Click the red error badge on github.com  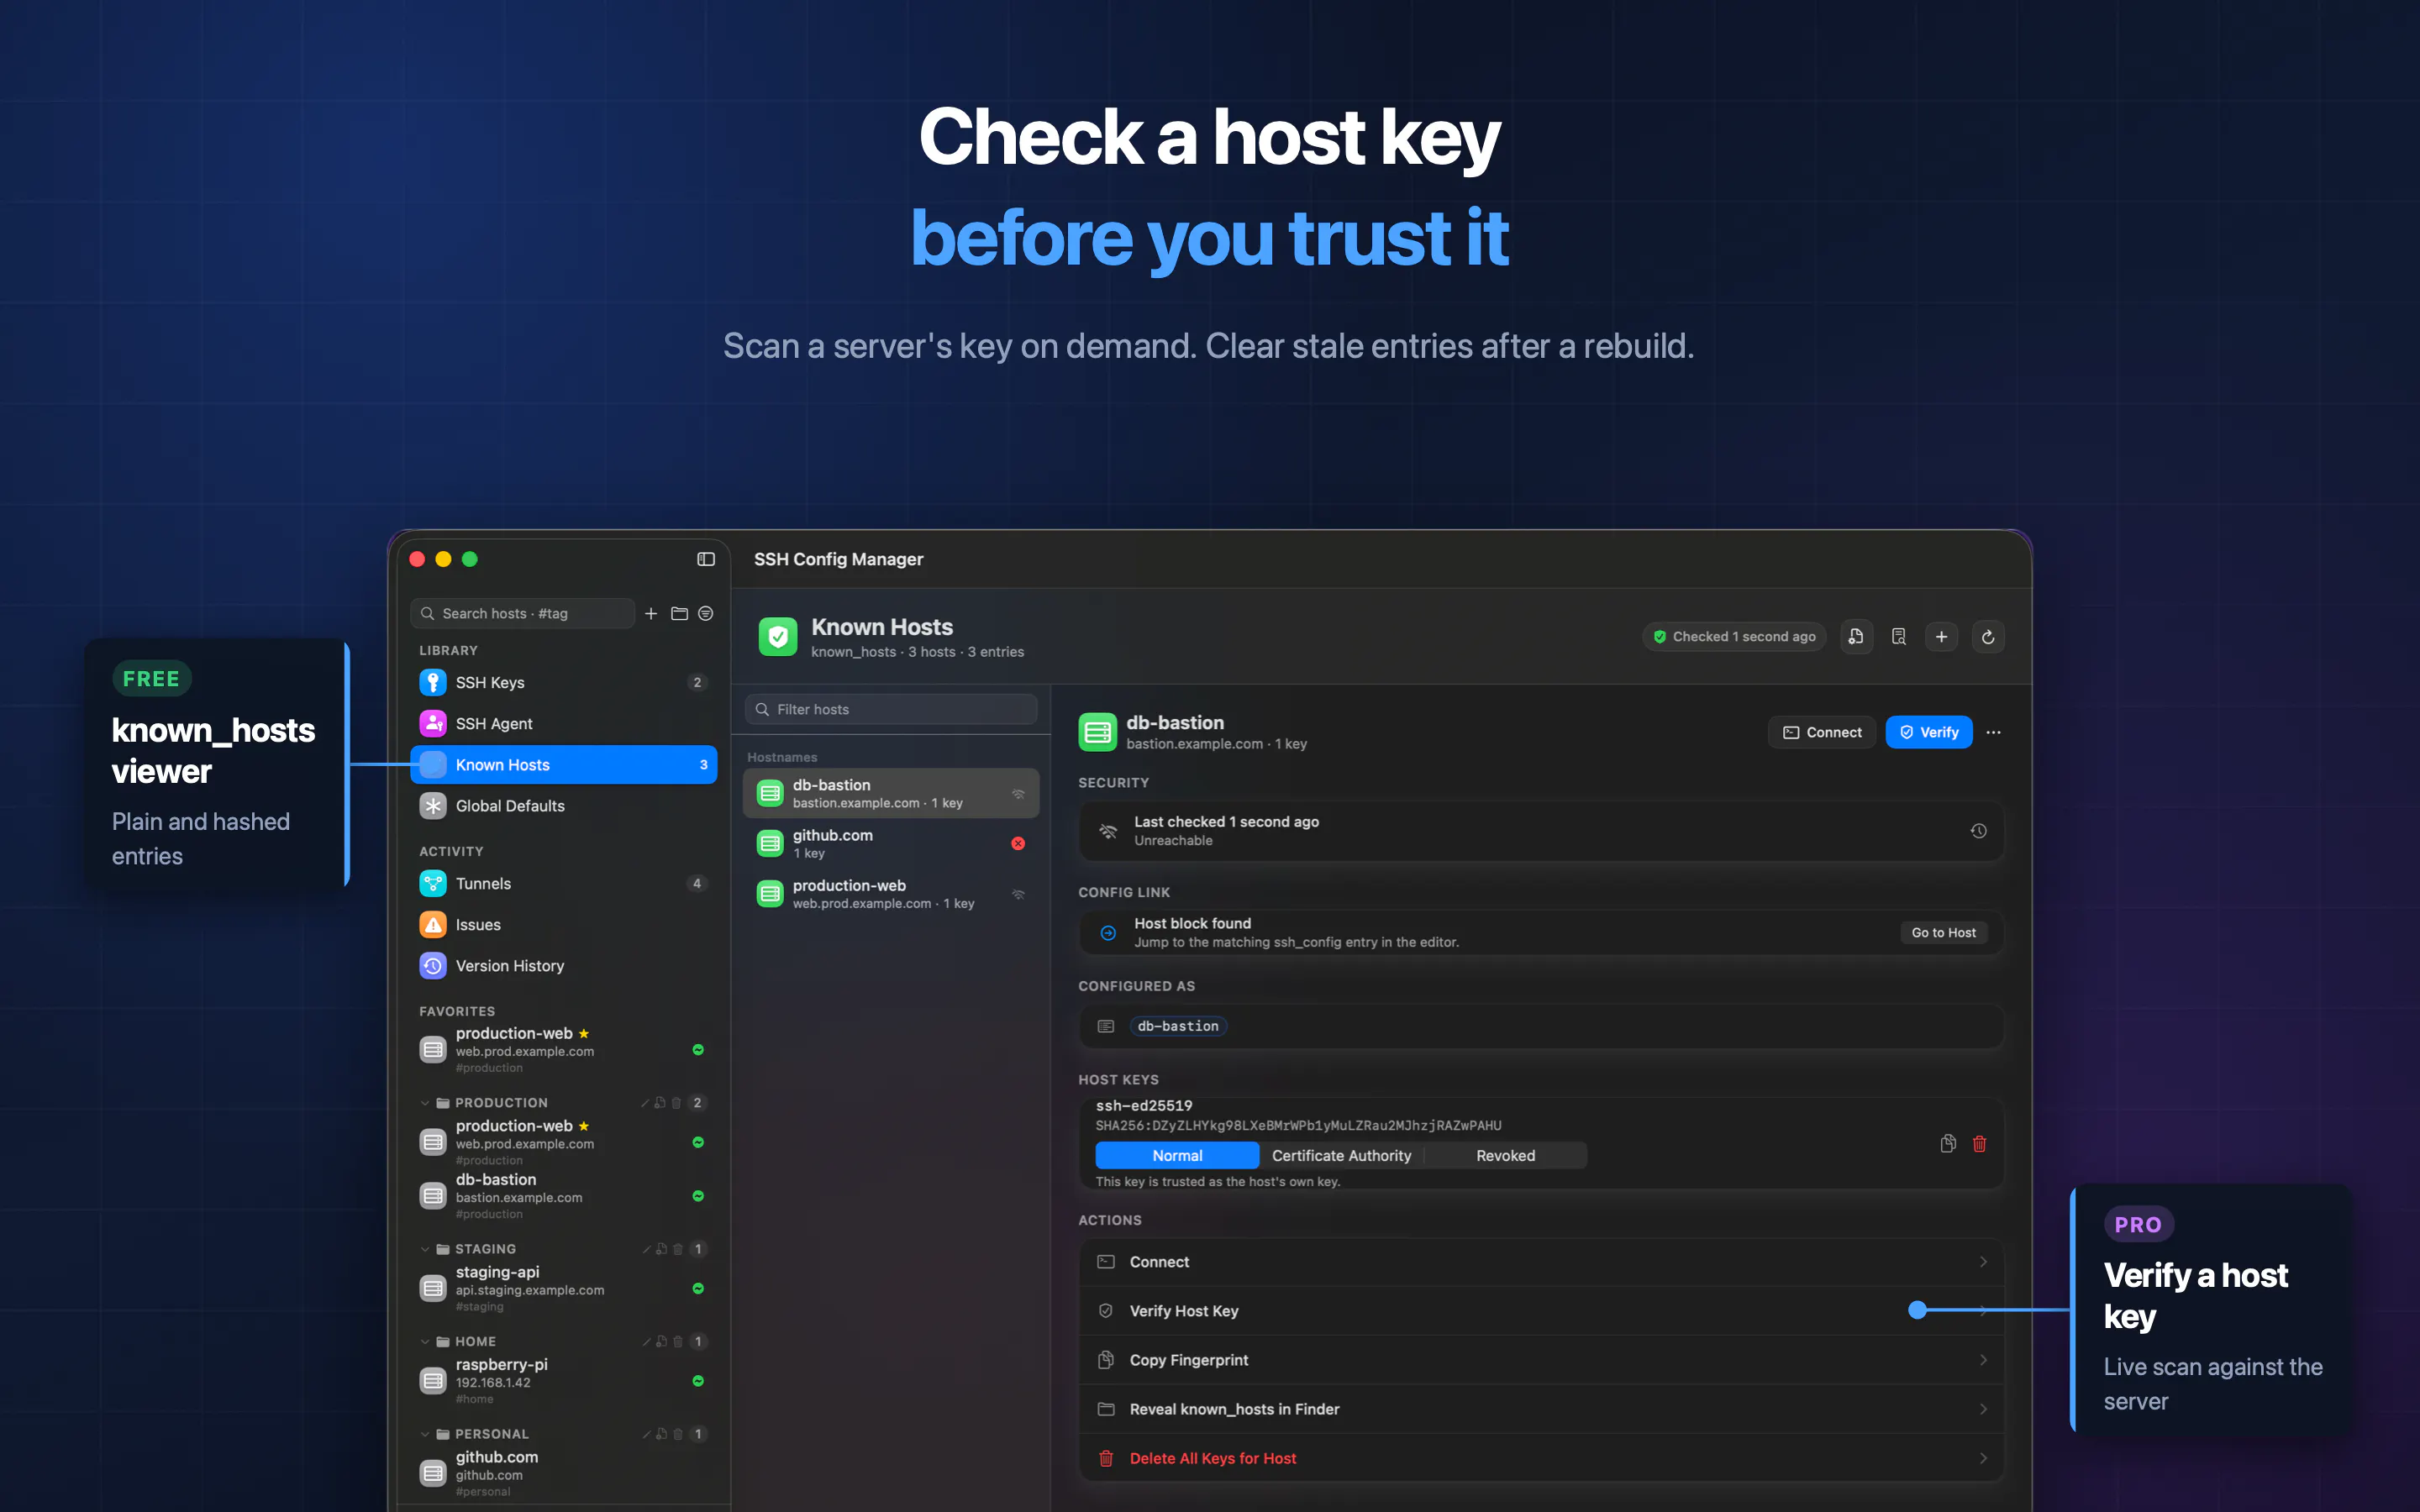[1018, 844]
